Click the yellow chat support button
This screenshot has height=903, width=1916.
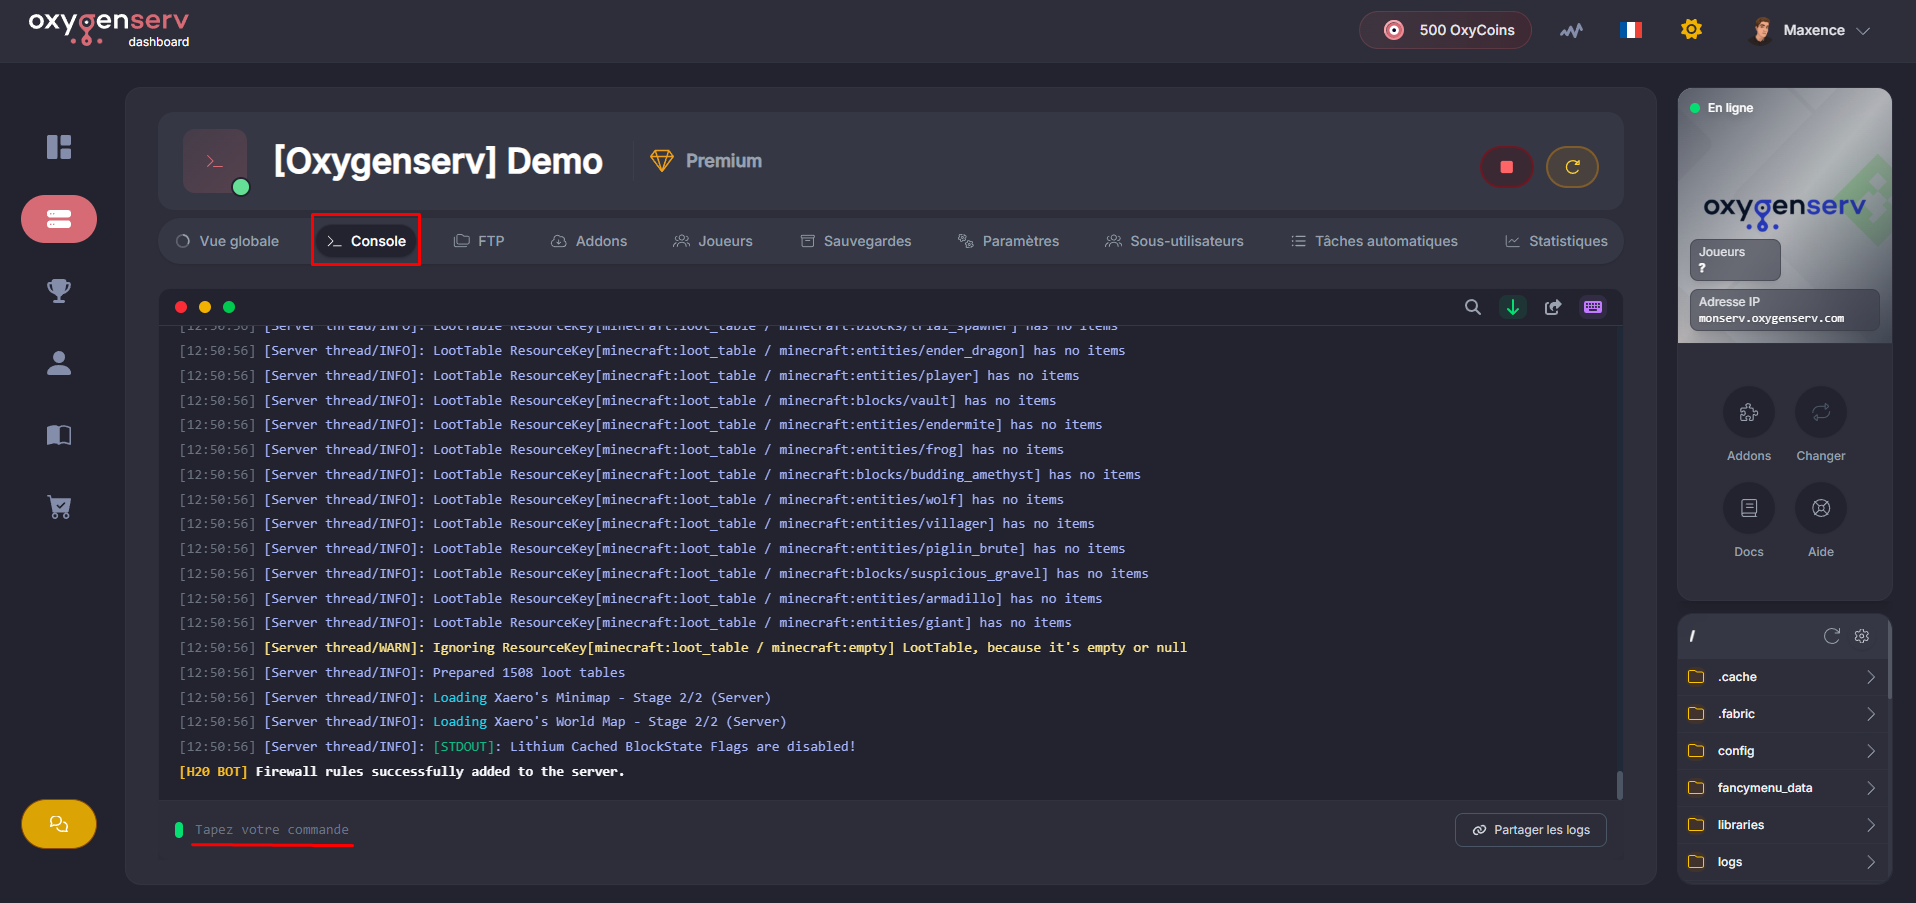59,824
